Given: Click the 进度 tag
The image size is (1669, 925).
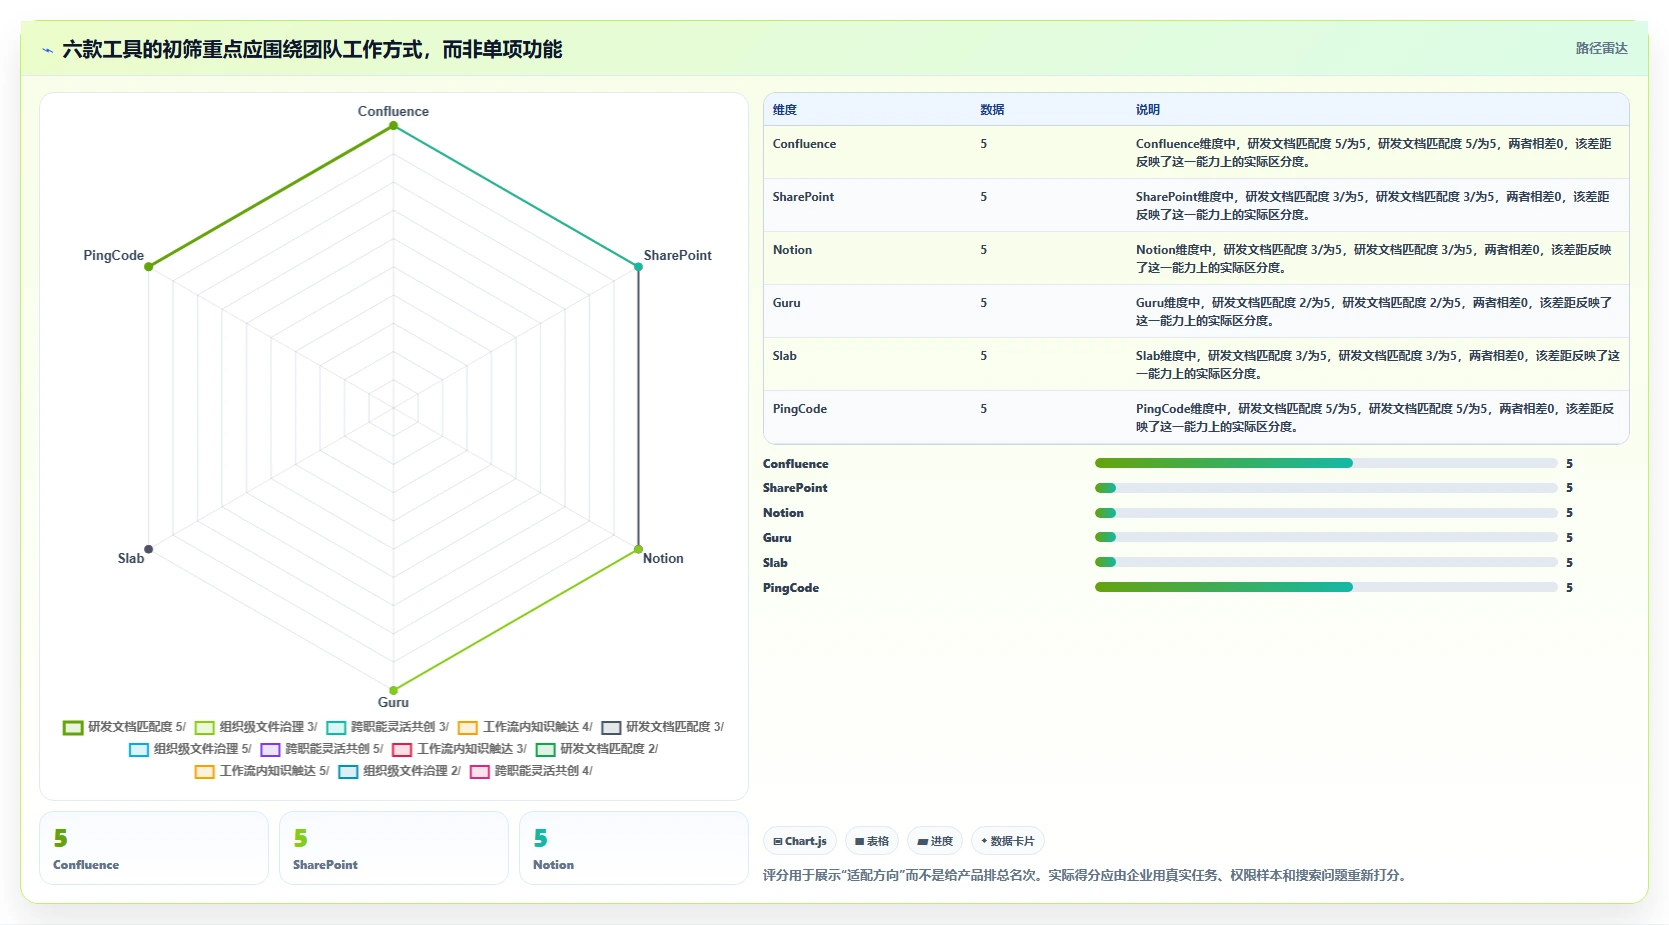Looking at the screenshot, I should coord(935,841).
